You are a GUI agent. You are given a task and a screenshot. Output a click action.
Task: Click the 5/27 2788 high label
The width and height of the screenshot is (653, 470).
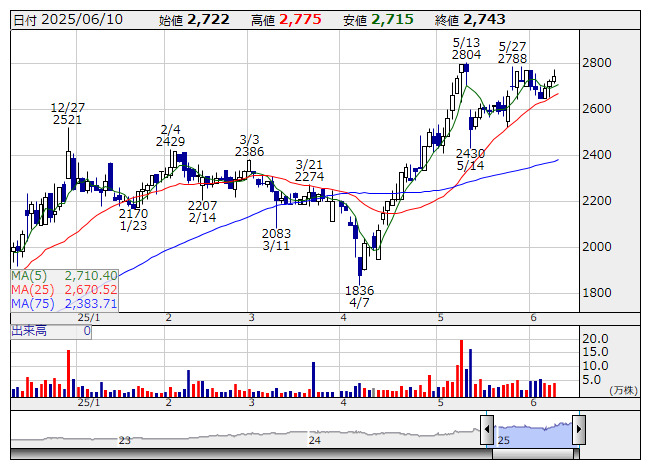coord(512,52)
